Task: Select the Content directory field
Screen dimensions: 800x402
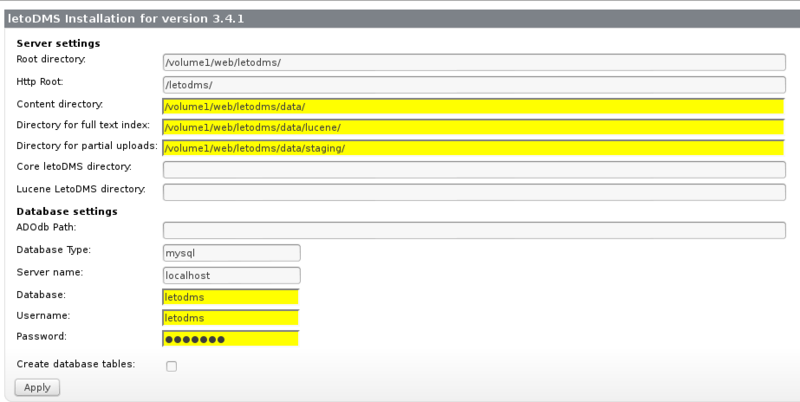Action: click(x=474, y=107)
